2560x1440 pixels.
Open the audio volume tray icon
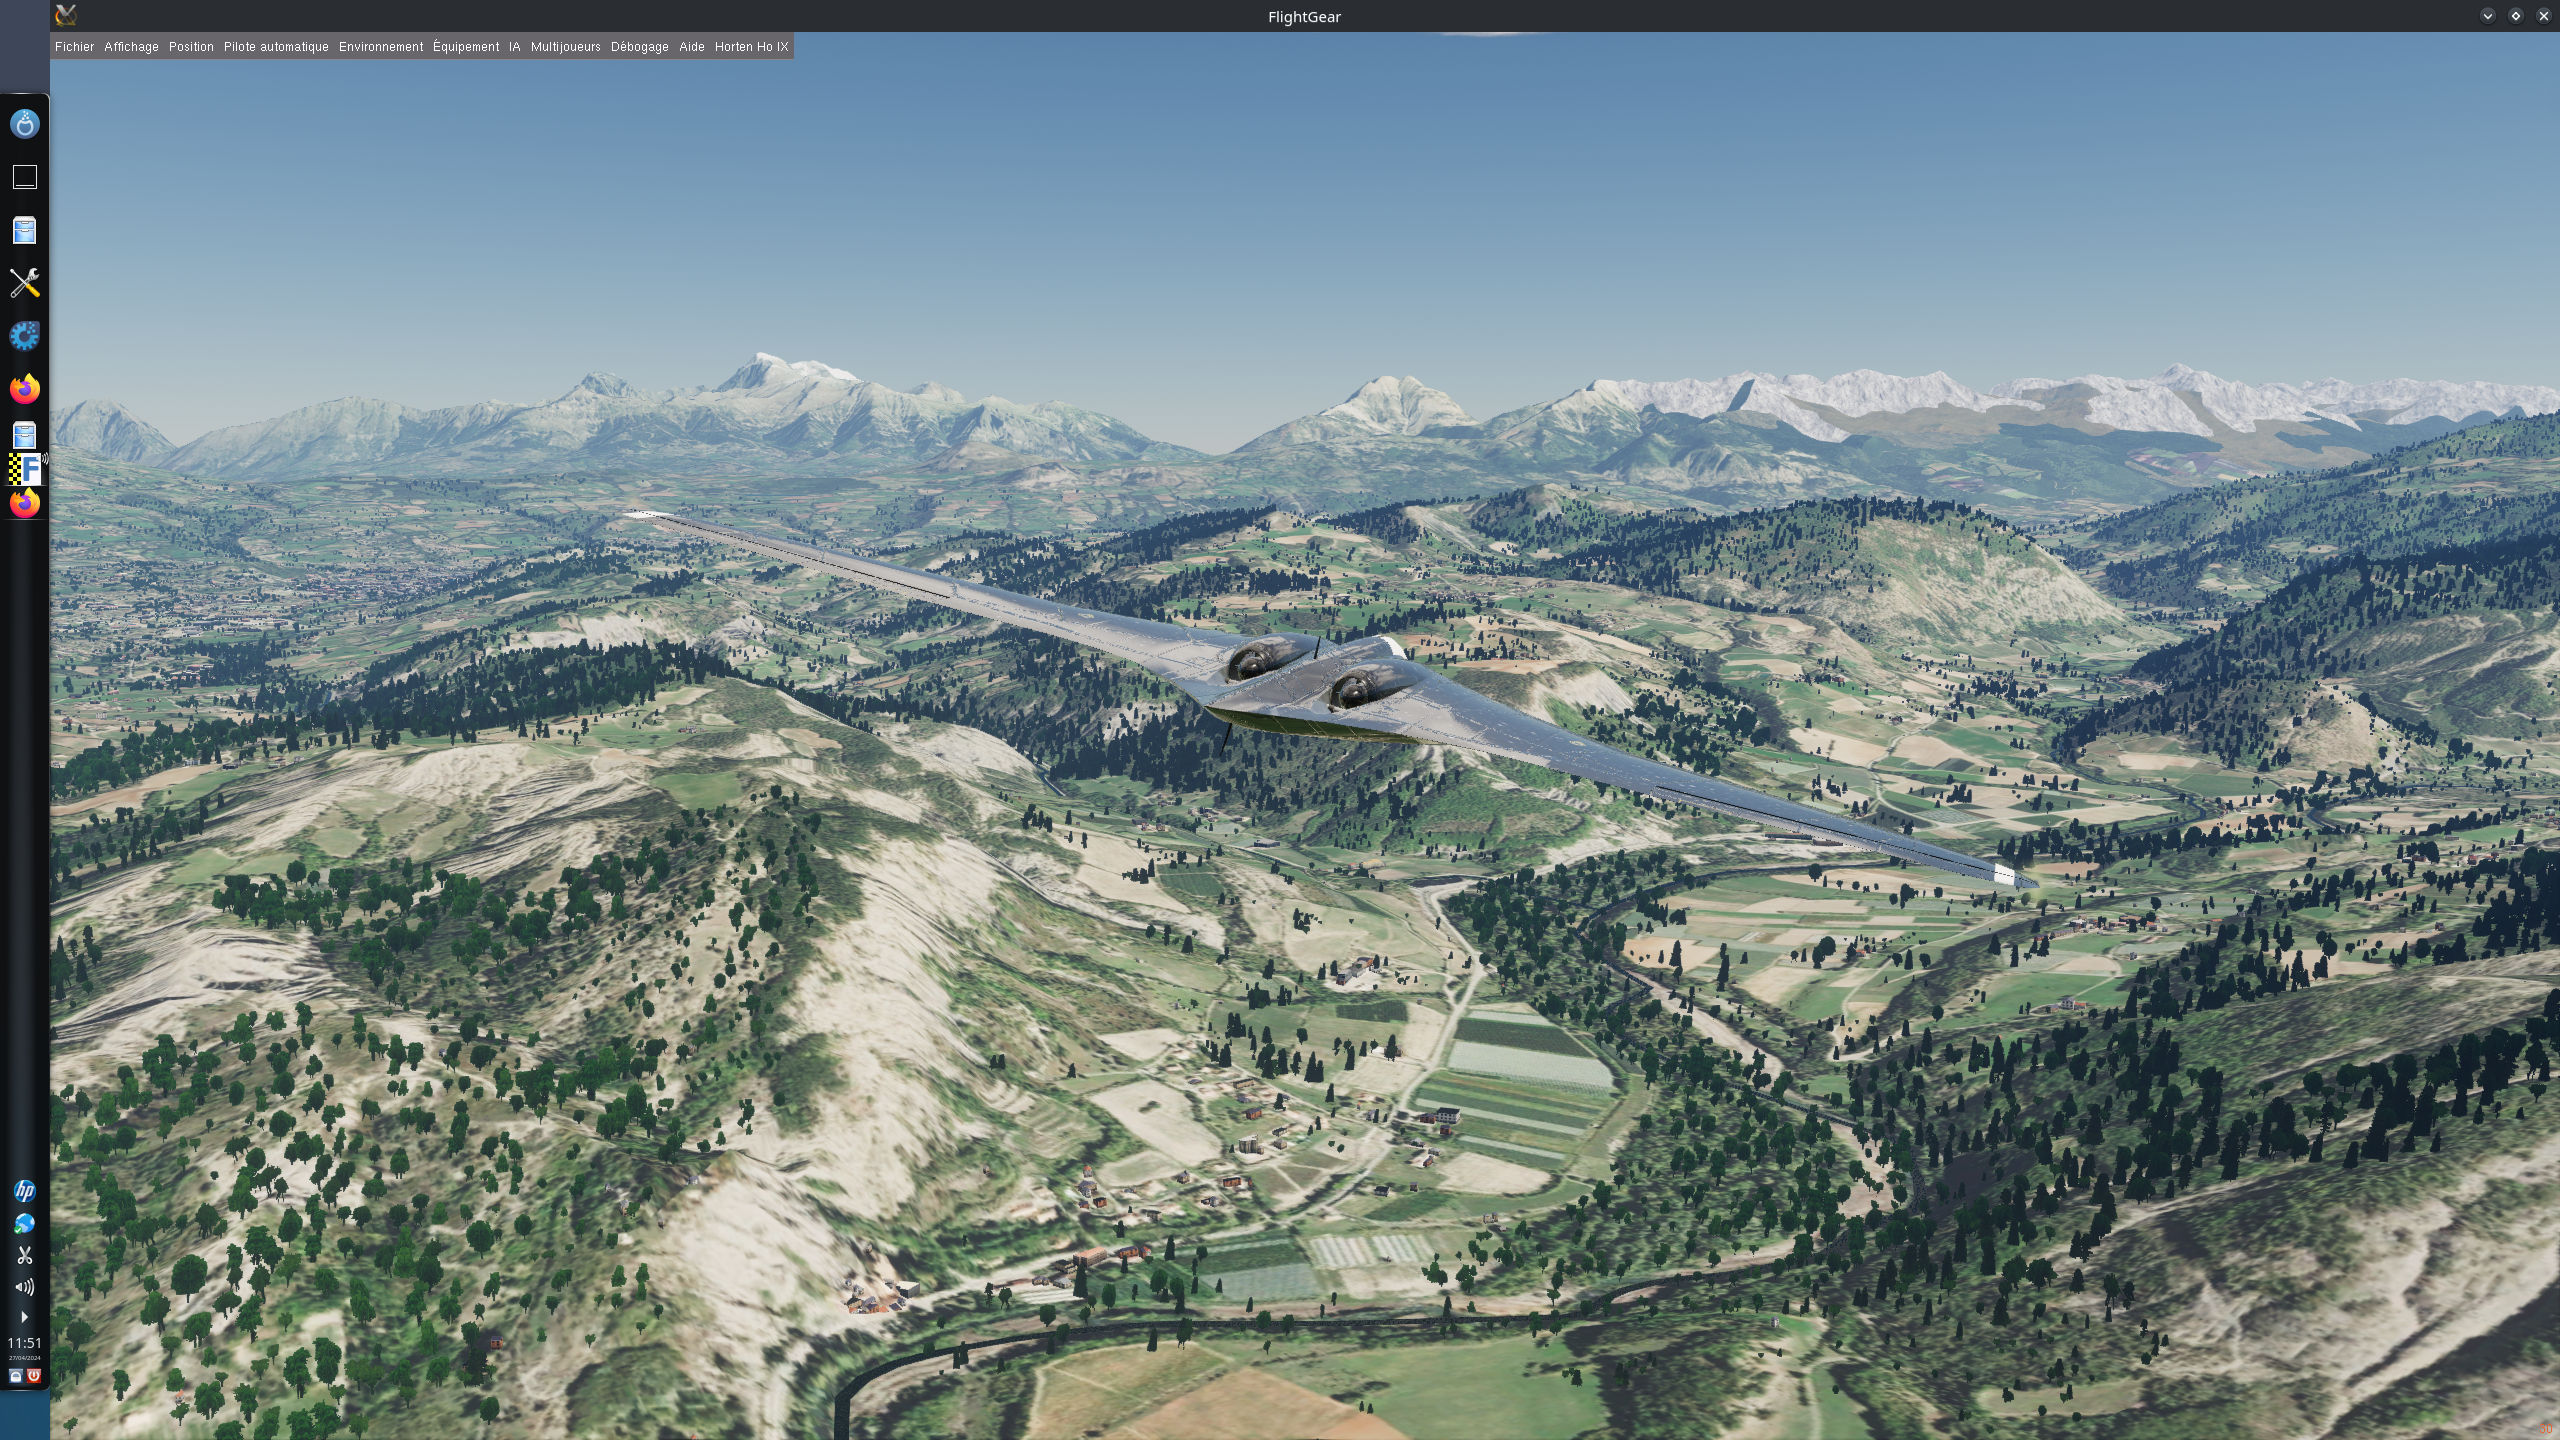[x=24, y=1287]
